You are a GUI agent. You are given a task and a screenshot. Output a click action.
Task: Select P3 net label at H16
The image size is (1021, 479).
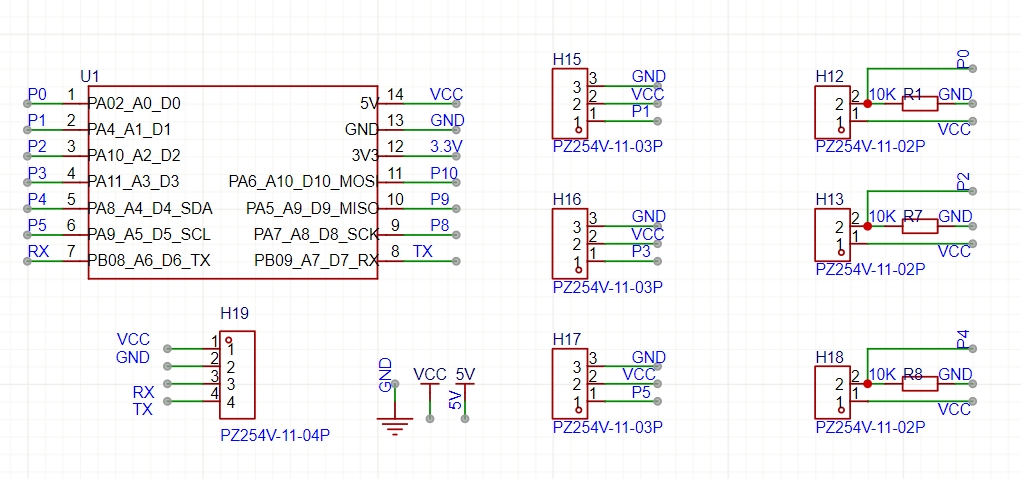click(x=641, y=251)
